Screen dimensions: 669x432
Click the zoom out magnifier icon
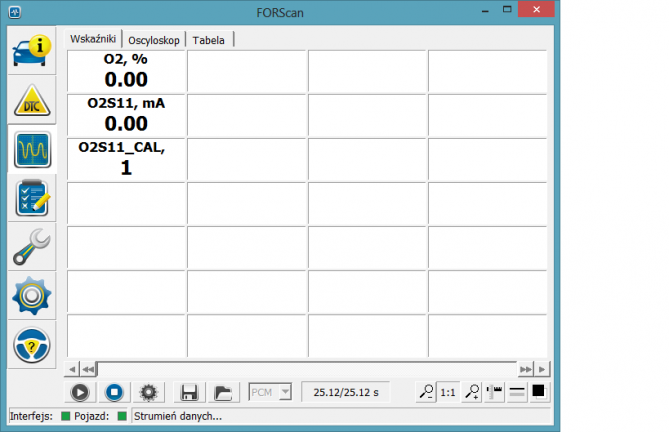pyautogui.click(x=426, y=392)
